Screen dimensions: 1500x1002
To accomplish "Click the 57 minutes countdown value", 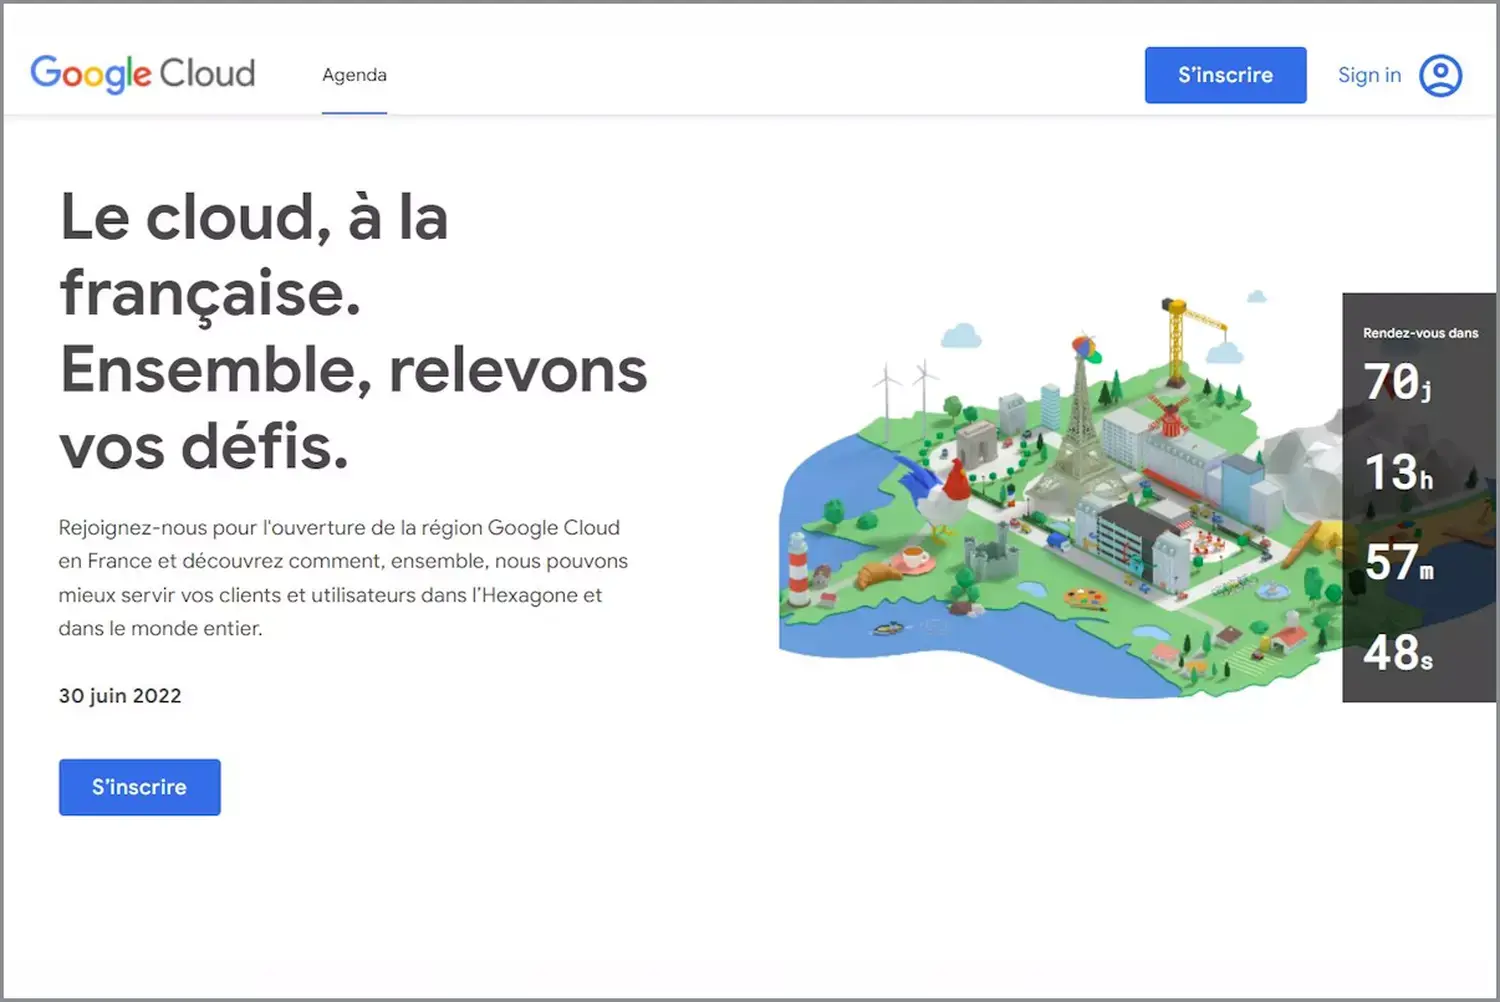I will point(1398,562).
